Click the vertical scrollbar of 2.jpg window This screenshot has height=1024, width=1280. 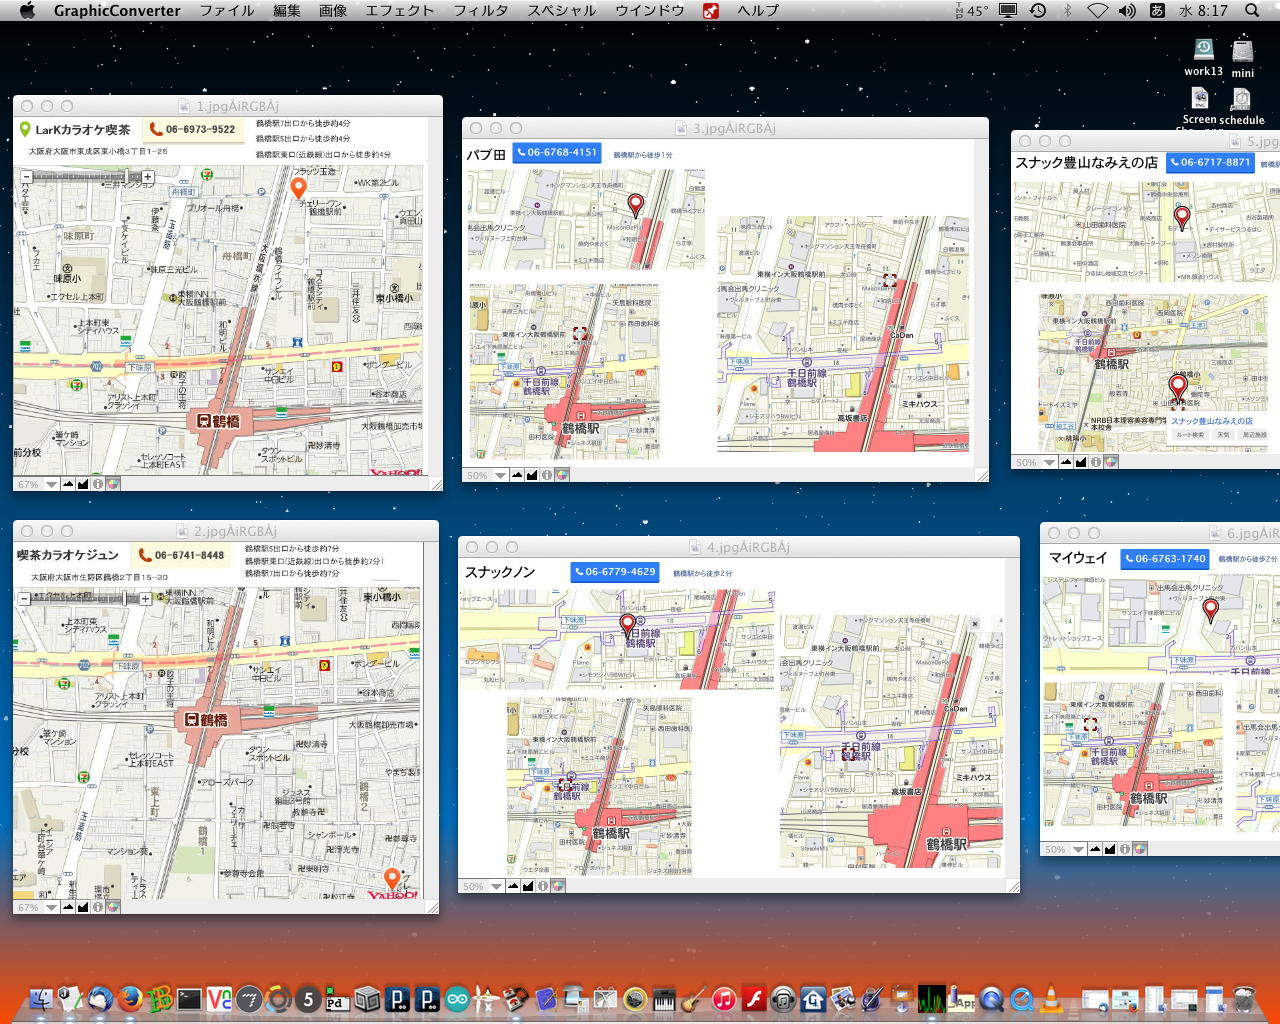click(x=431, y=721)
